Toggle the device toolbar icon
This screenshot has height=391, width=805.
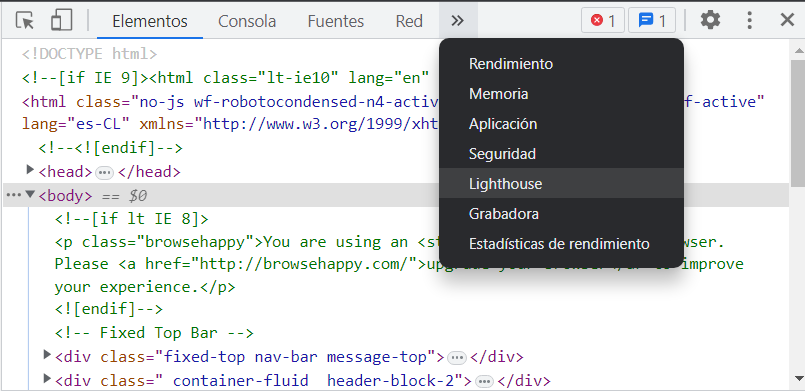pos(62,21)
